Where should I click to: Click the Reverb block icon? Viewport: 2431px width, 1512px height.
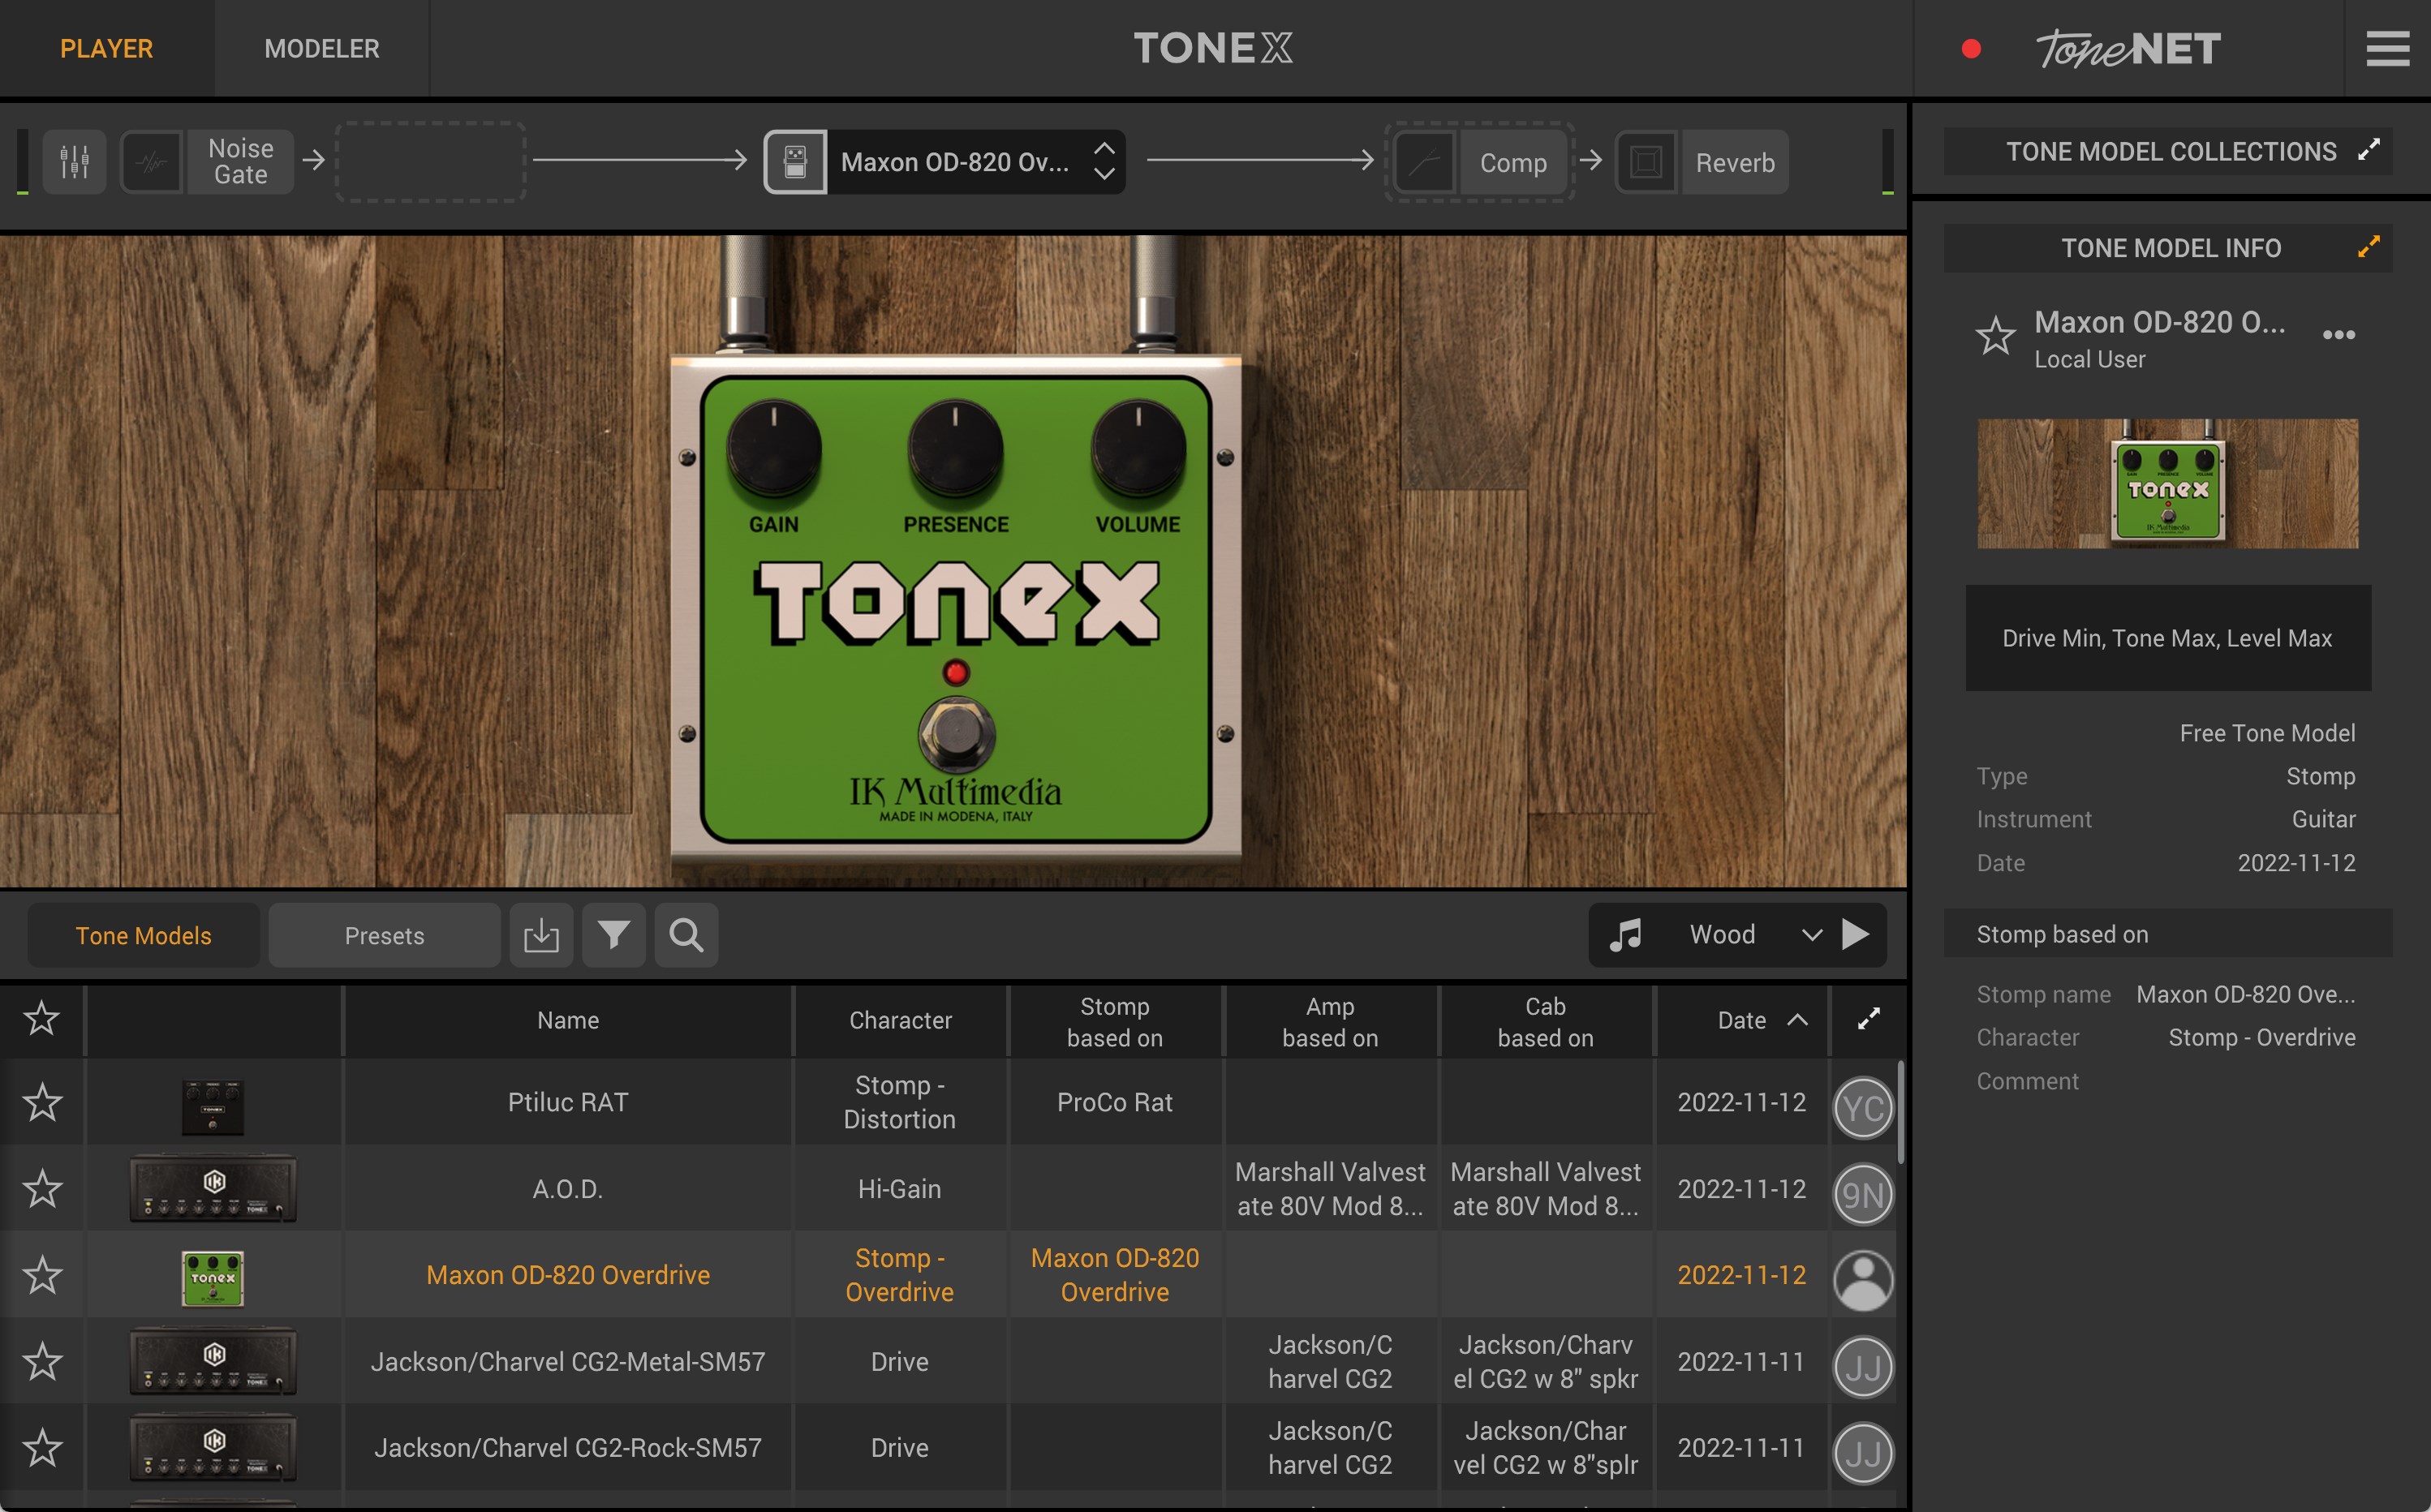click(x=1646, y=162)
